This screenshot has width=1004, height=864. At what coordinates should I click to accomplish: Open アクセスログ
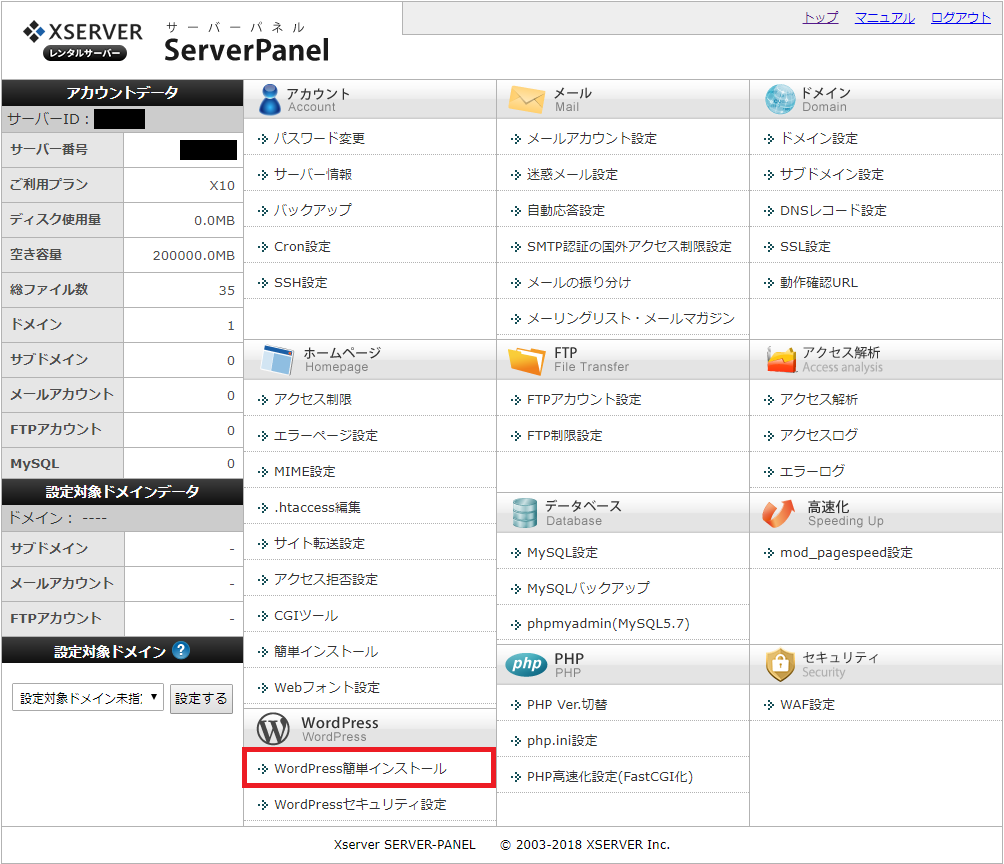click(818, 436)
